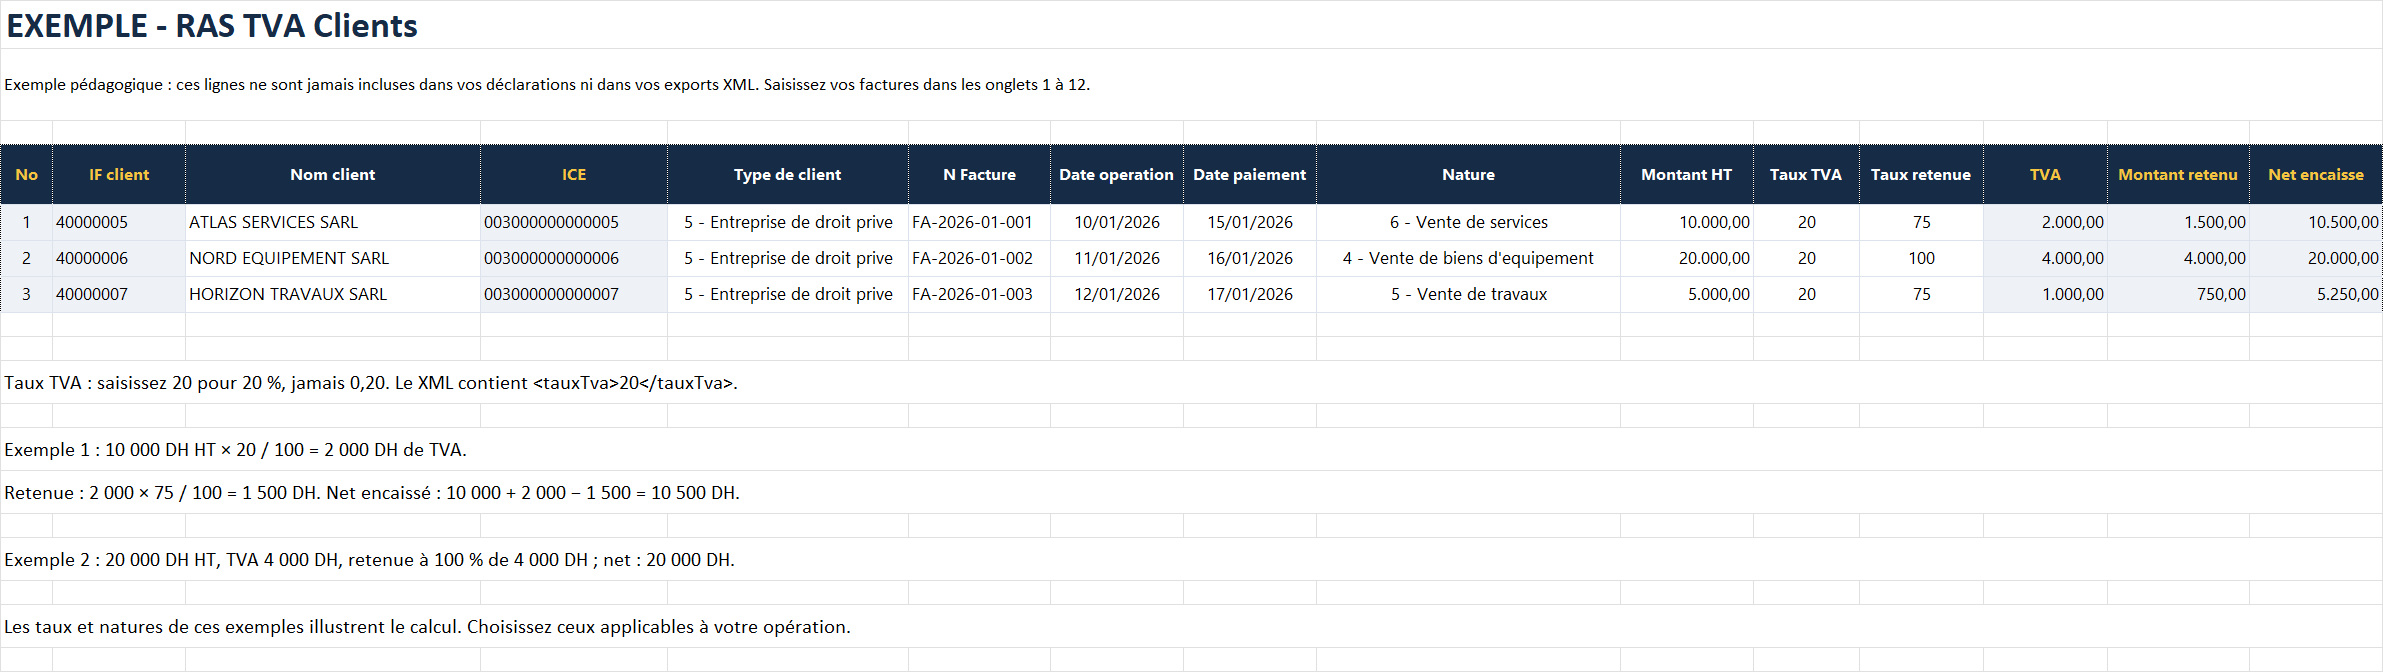Click the 'Taux retenue' column header
The height and width of the screenshot is (672, 2383).
(x=1921, y=174)
